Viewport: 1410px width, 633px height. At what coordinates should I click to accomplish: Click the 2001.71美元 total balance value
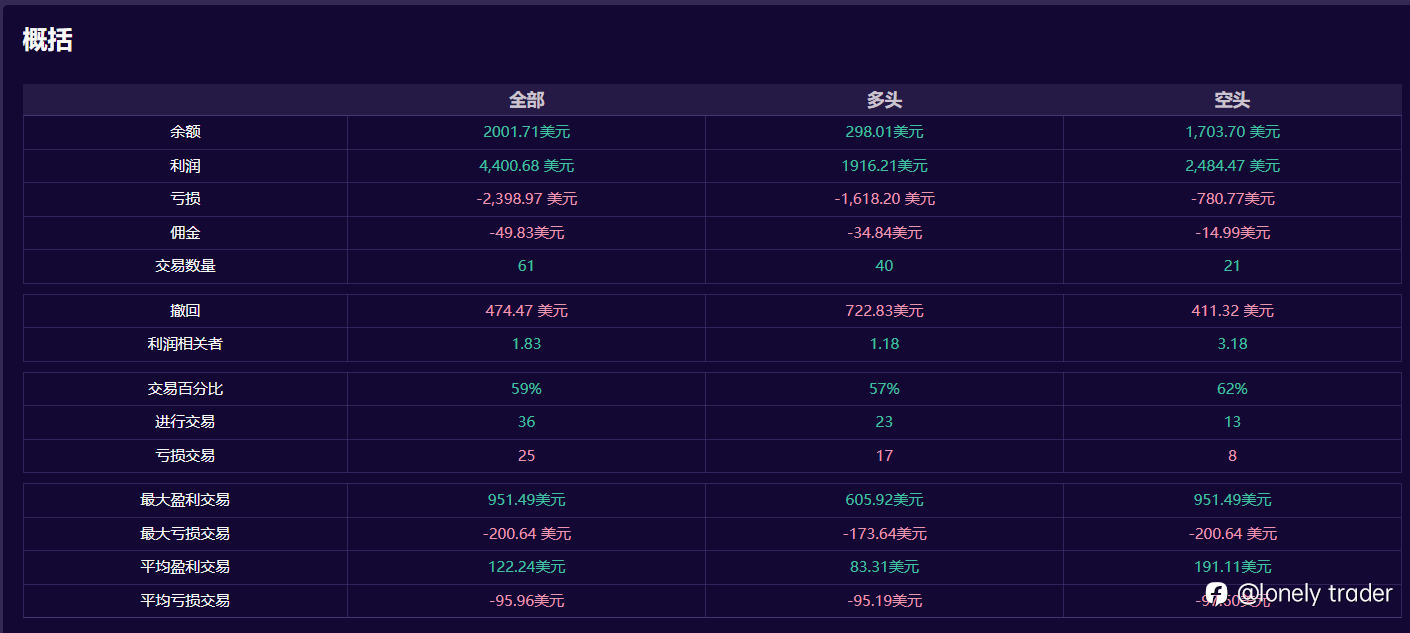pyautogui.click(x=526, y=132)
